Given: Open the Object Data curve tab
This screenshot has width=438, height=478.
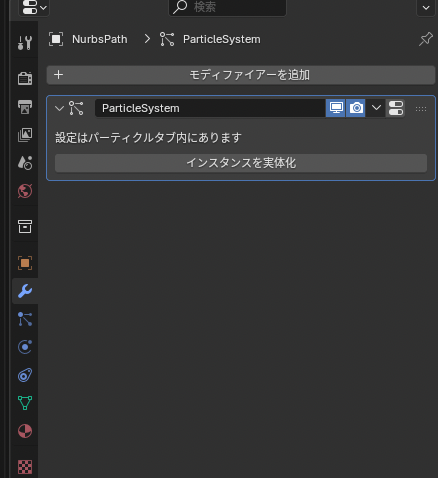Looking at the screenshot, I should [x=25, y=403].
